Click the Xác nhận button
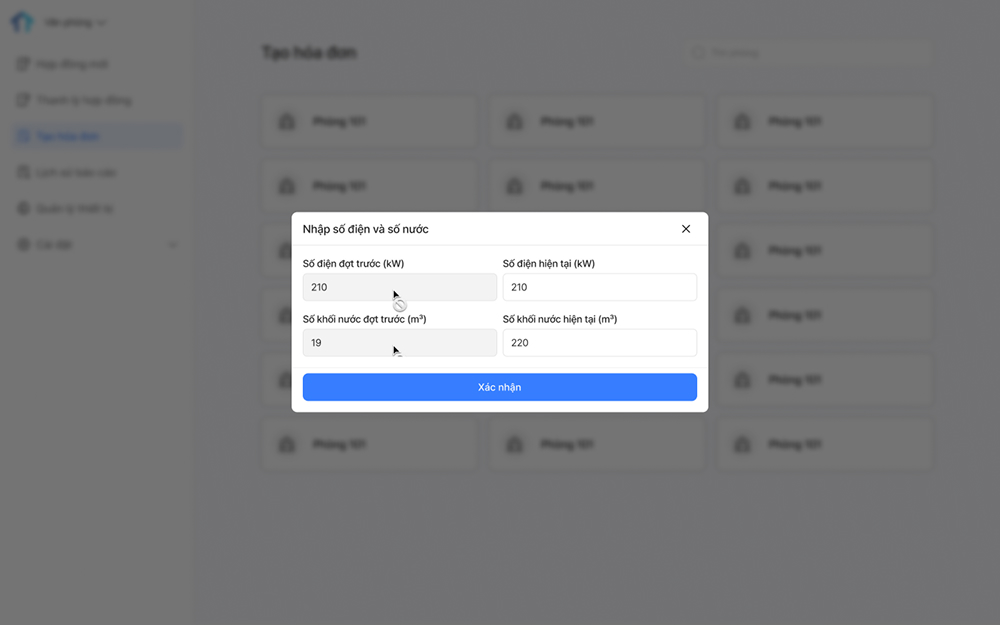 coord(499,387)
